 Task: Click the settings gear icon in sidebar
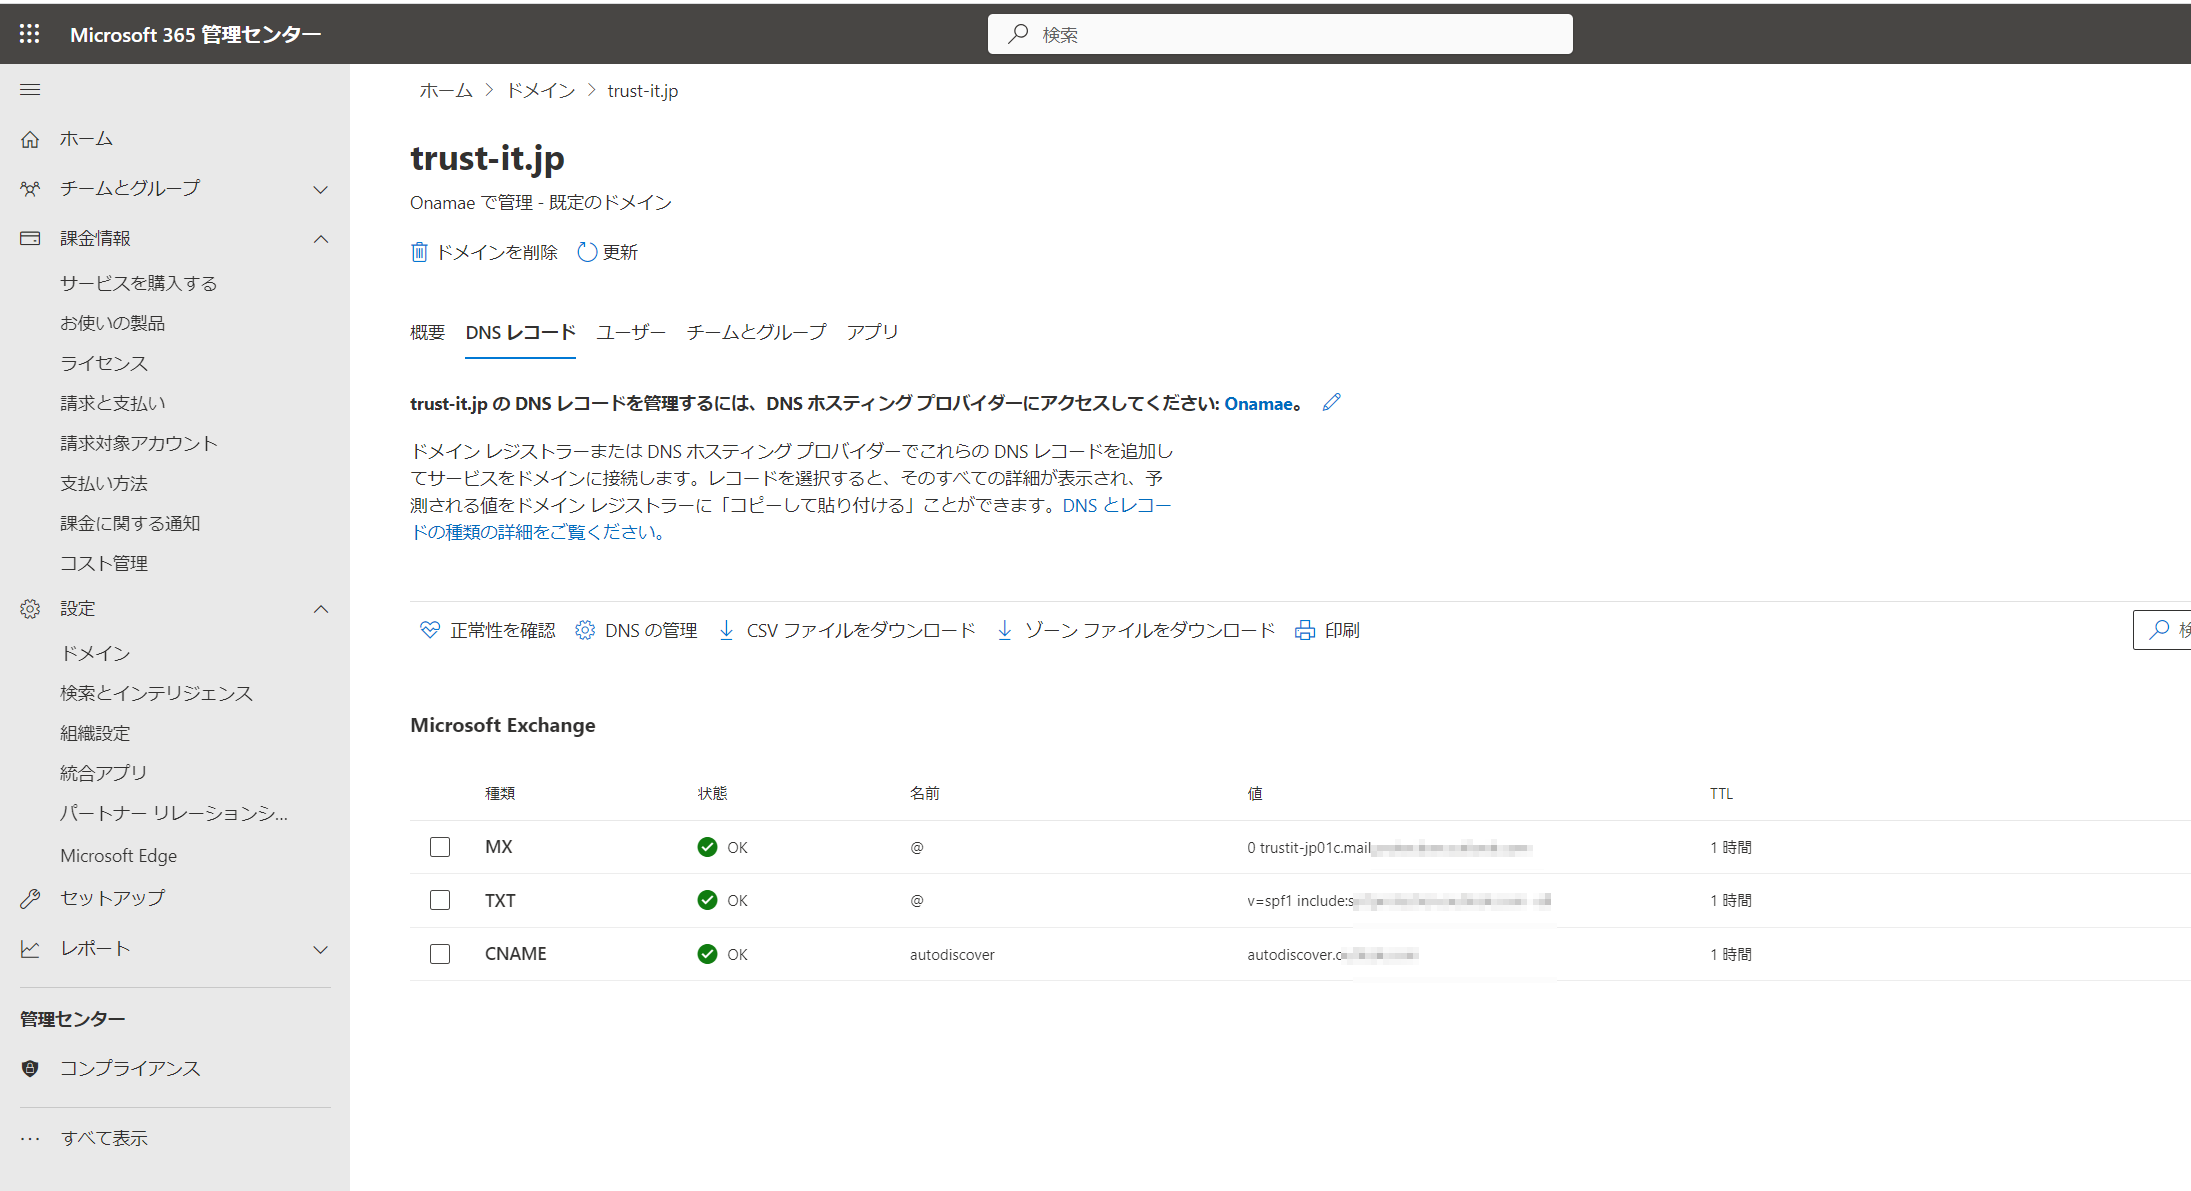(30, 609)
